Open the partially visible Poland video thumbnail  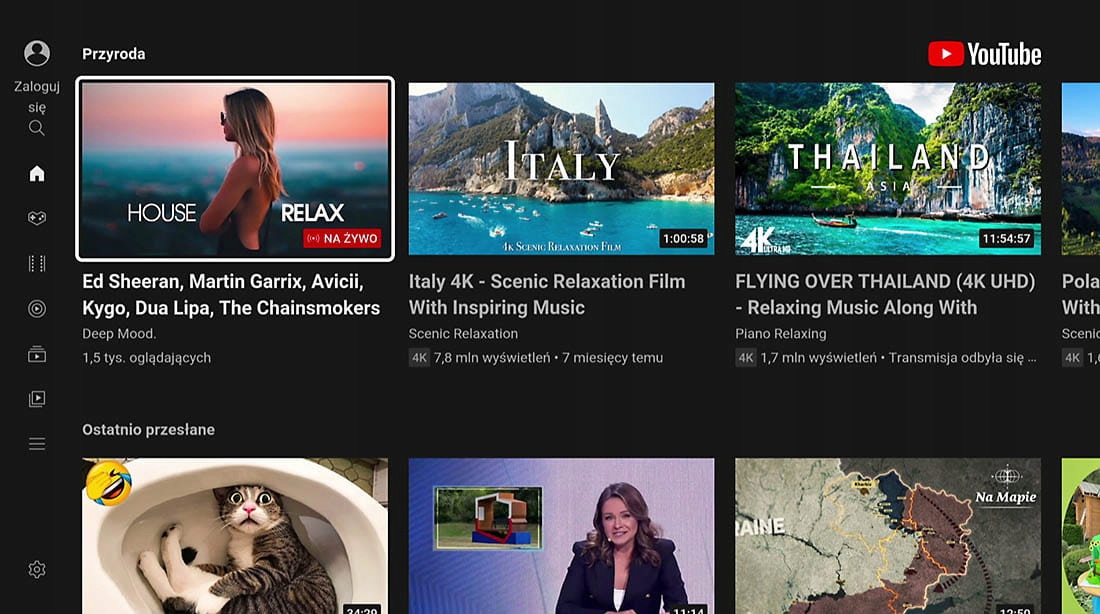point(1081,169)
